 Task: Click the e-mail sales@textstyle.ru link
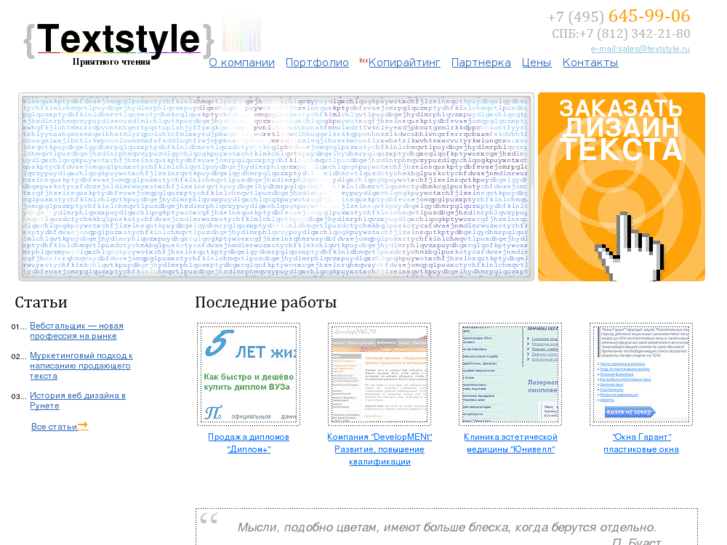[640, 49]
